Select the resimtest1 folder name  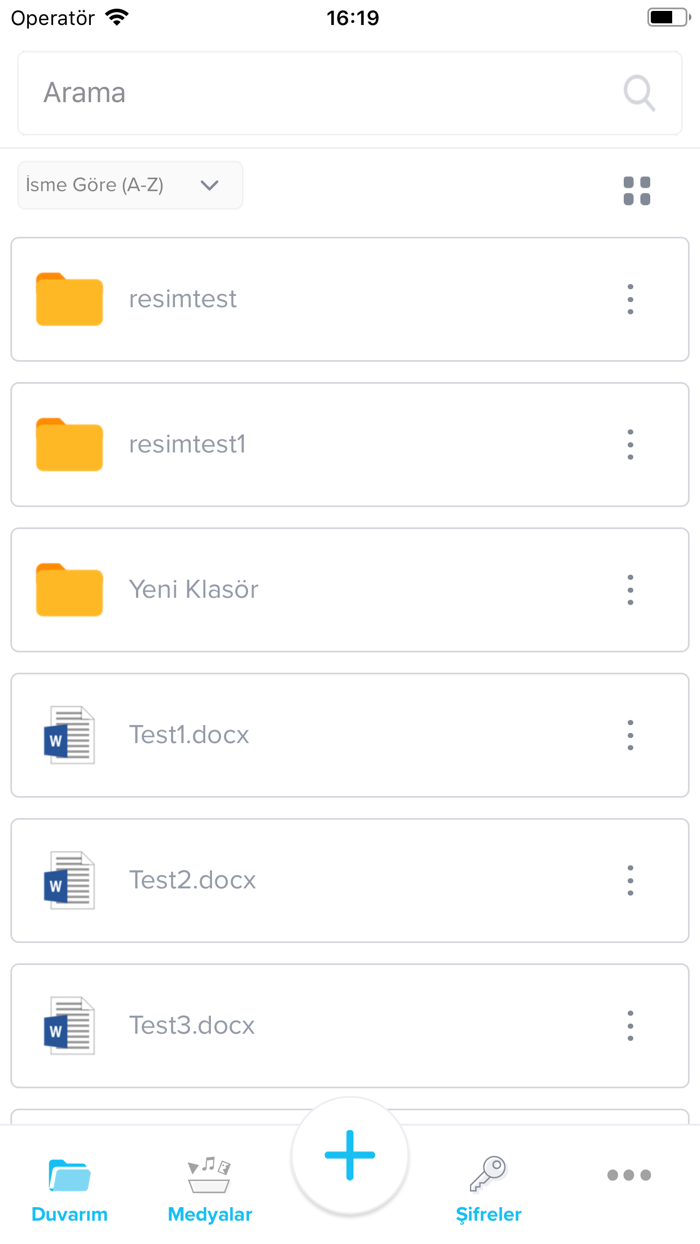[187, 444]
